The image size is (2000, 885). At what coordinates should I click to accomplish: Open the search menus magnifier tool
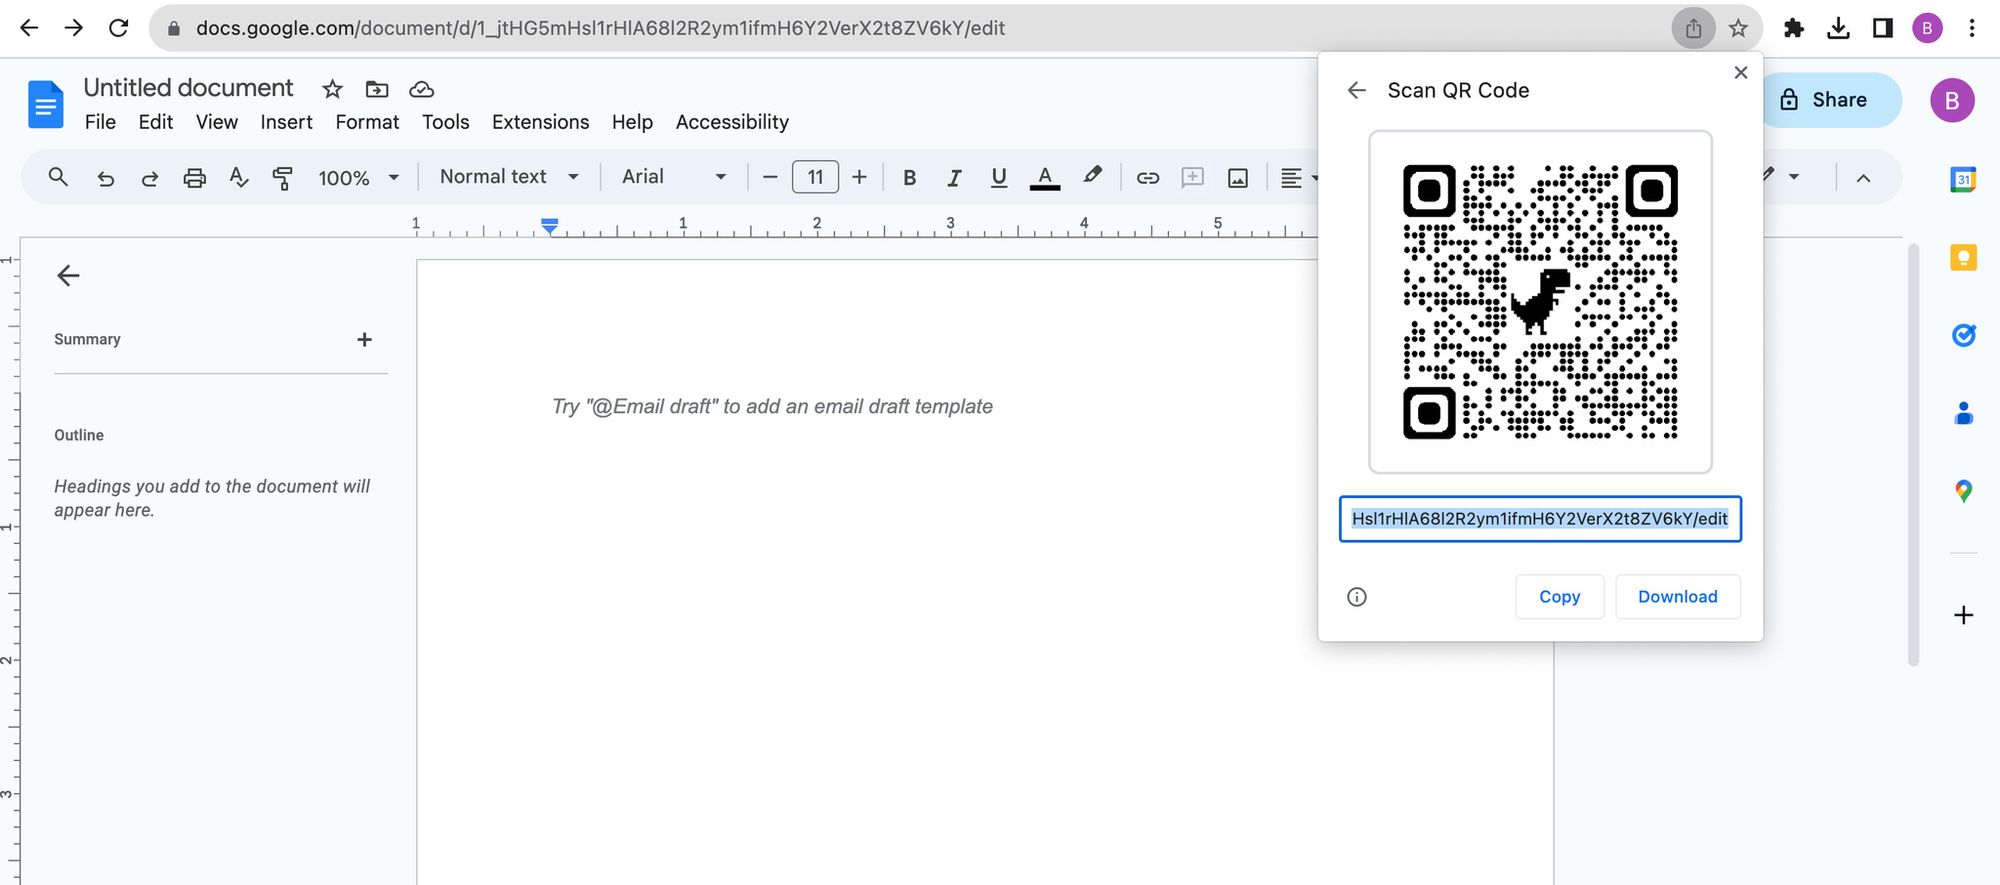tap(58, 177)
